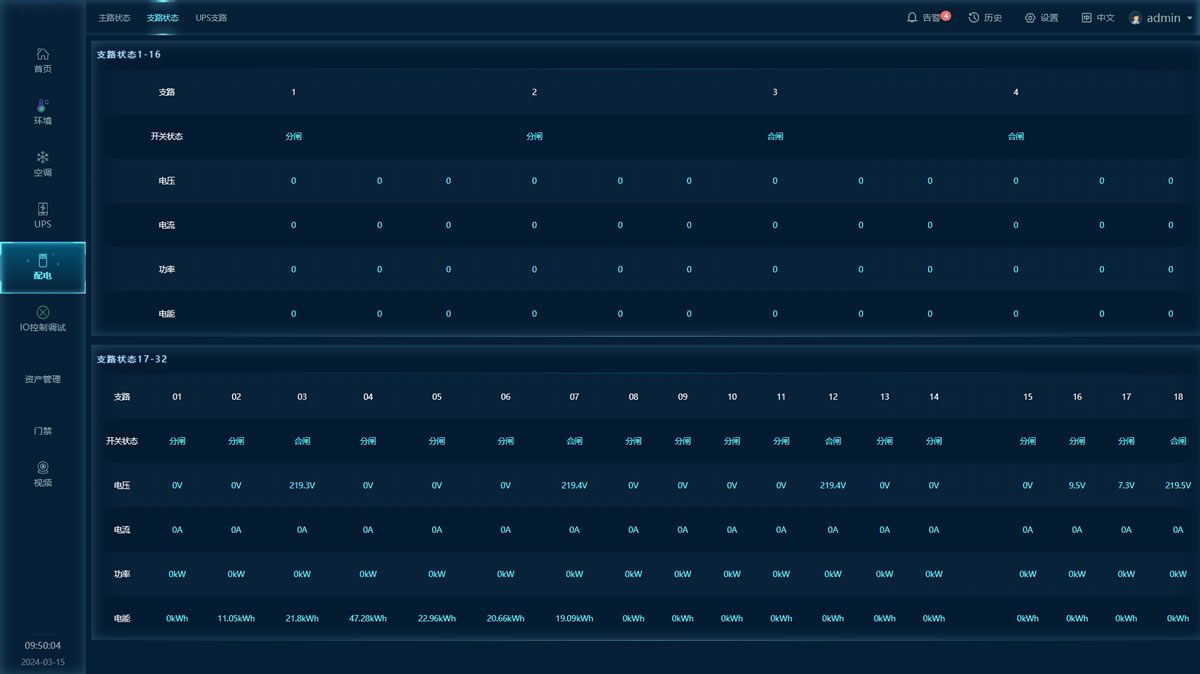
Task: Click the 47.28kWh energy value for branch 04
Action: click(x=368, y=618)
